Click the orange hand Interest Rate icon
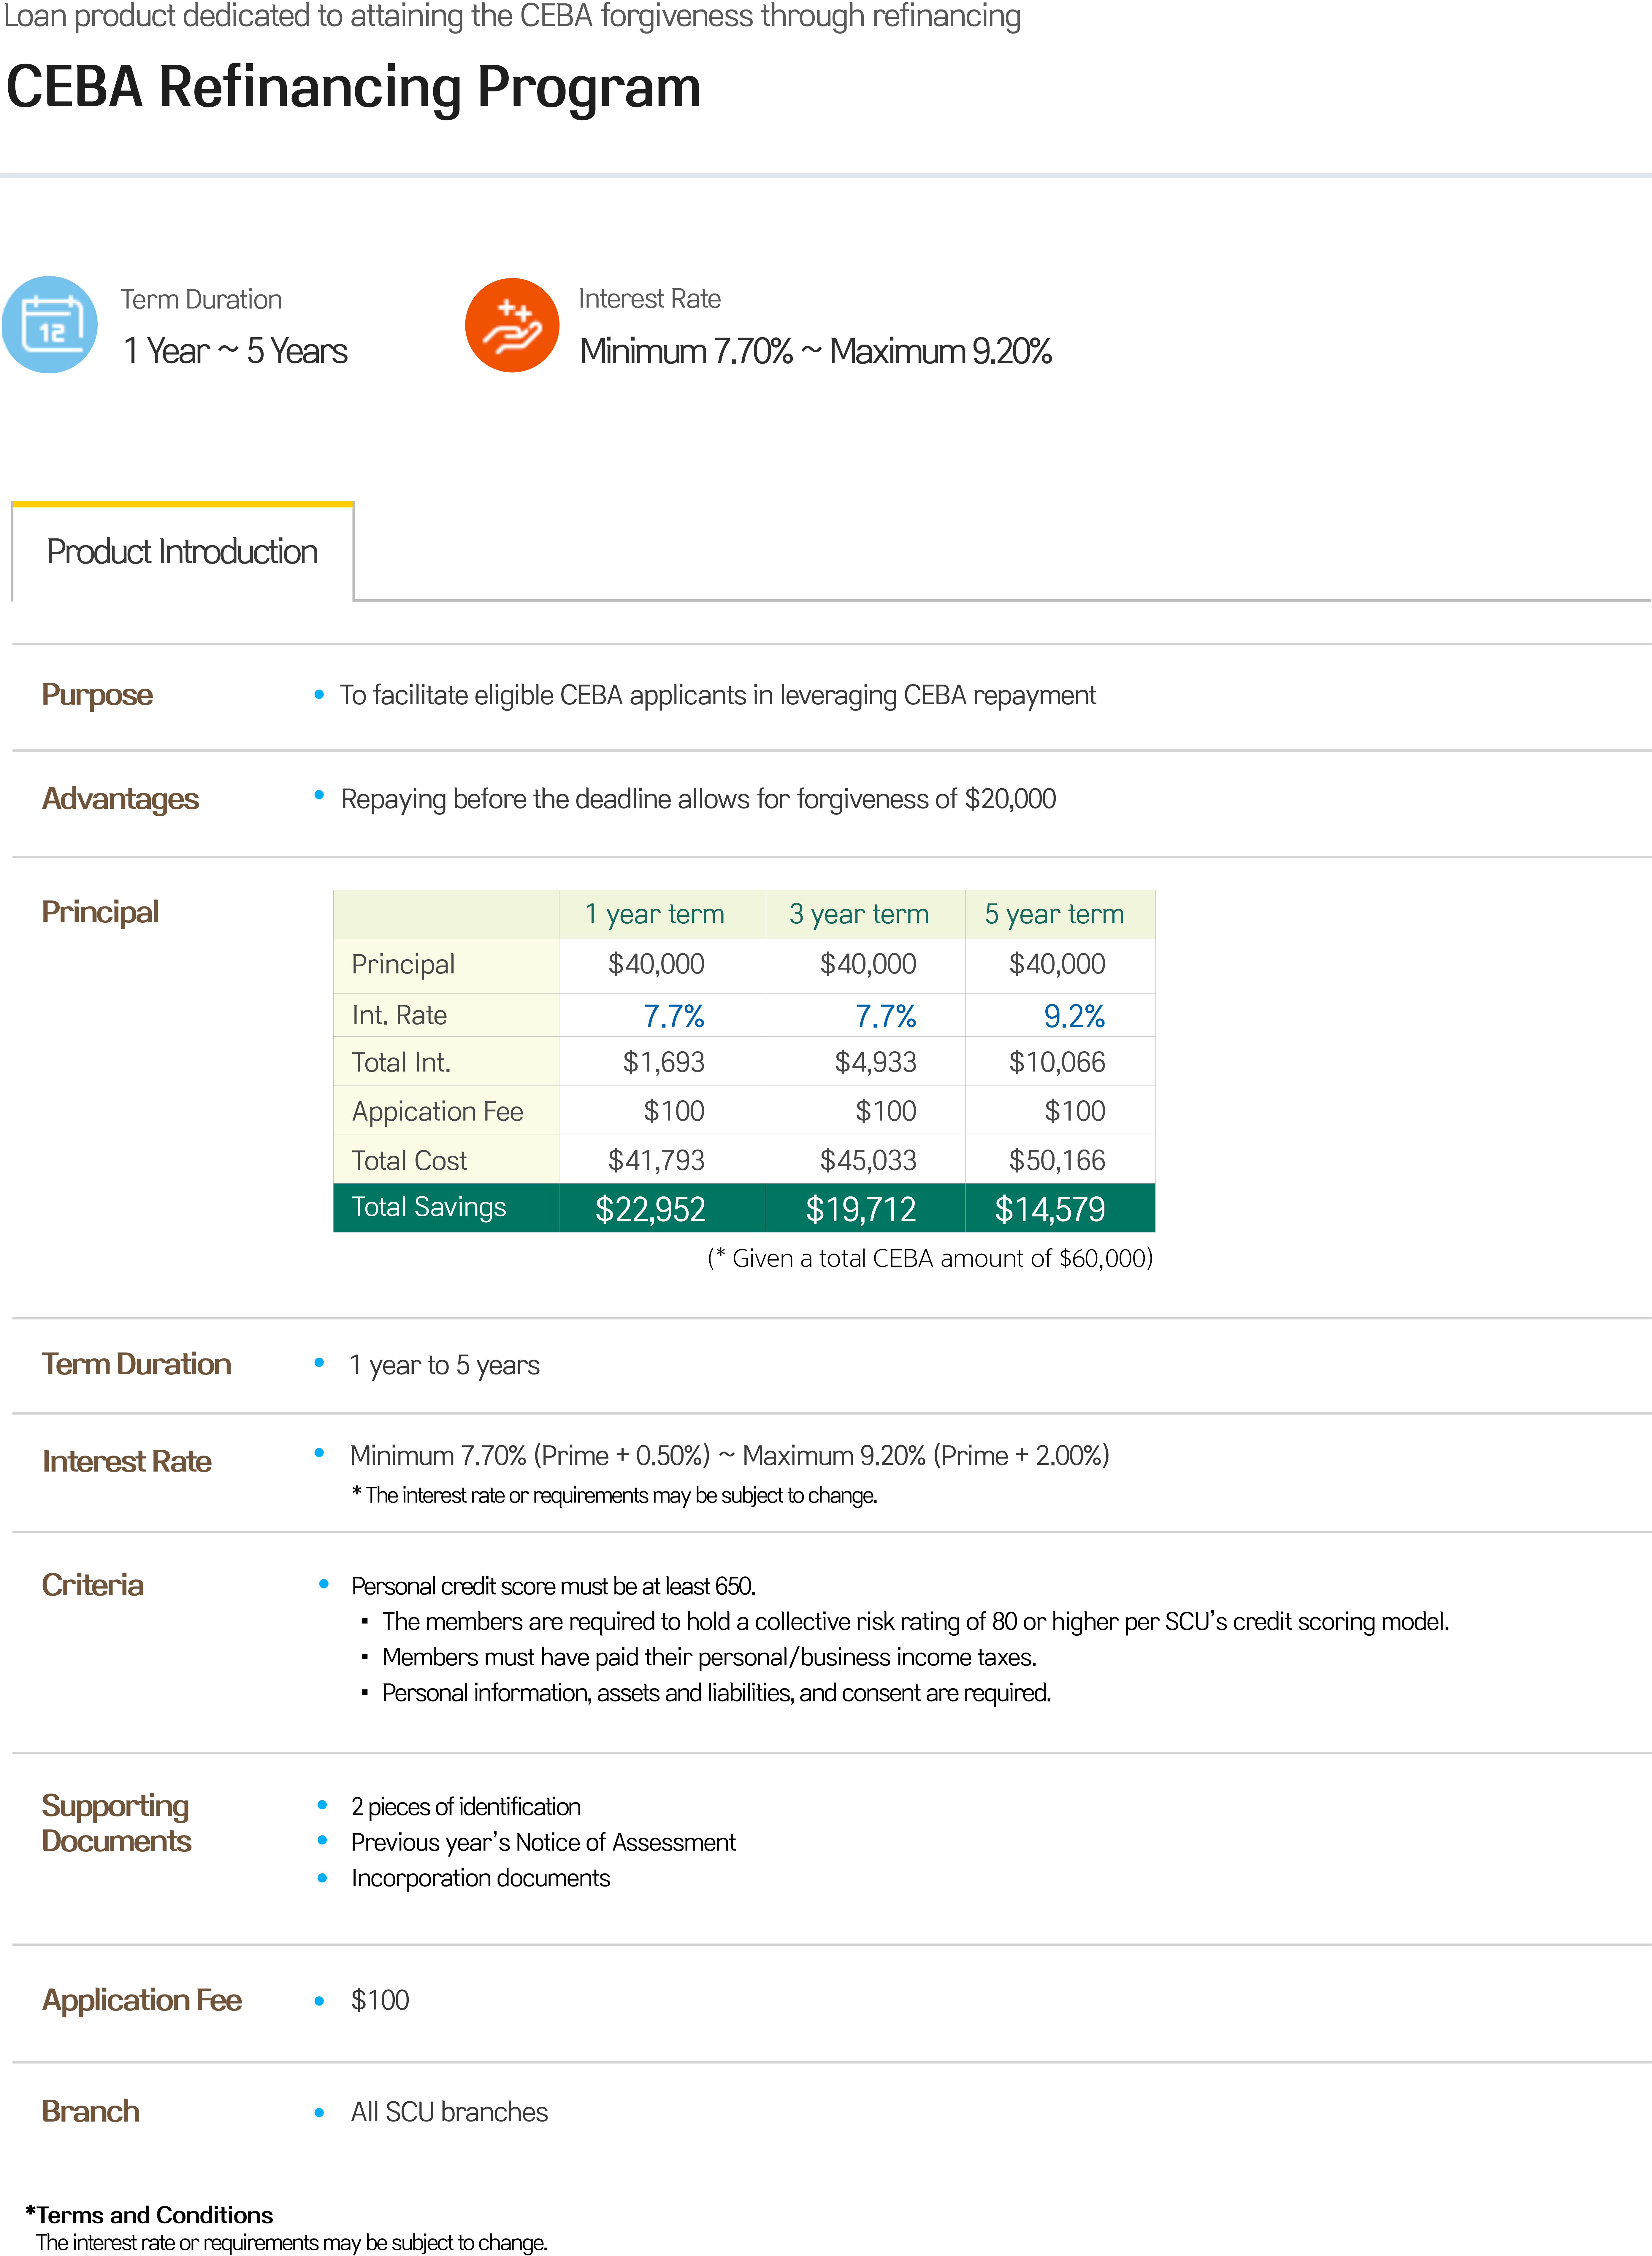 (x=512, y=325)
